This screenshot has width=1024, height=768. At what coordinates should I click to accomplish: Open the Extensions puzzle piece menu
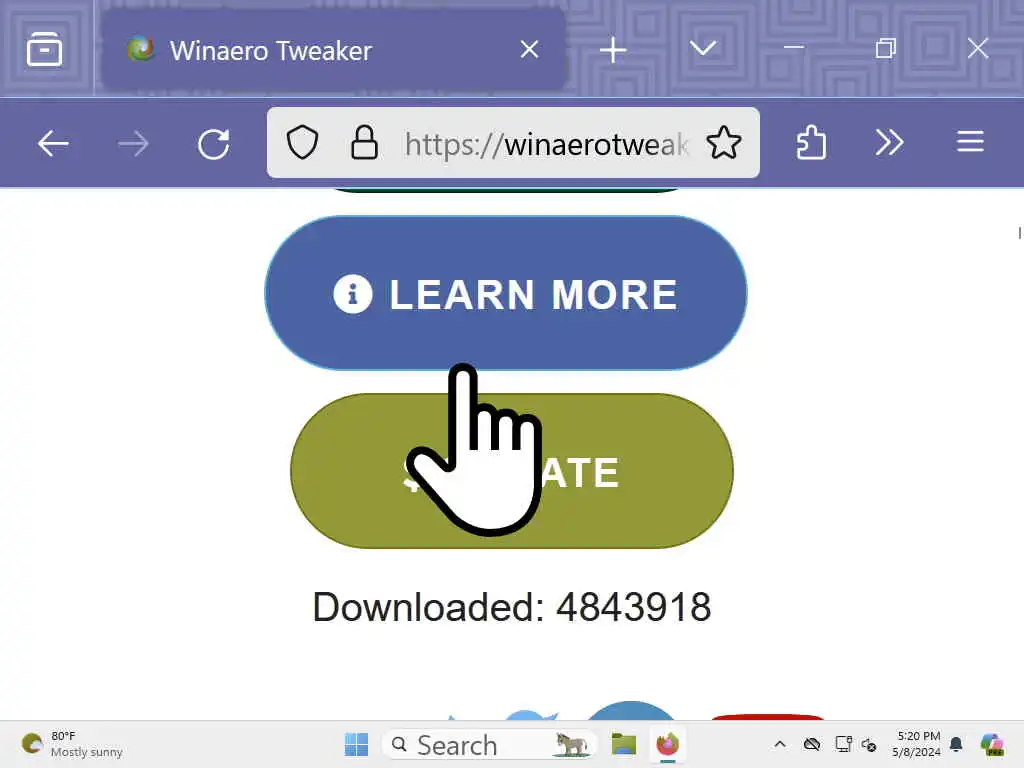pos(811,142)
